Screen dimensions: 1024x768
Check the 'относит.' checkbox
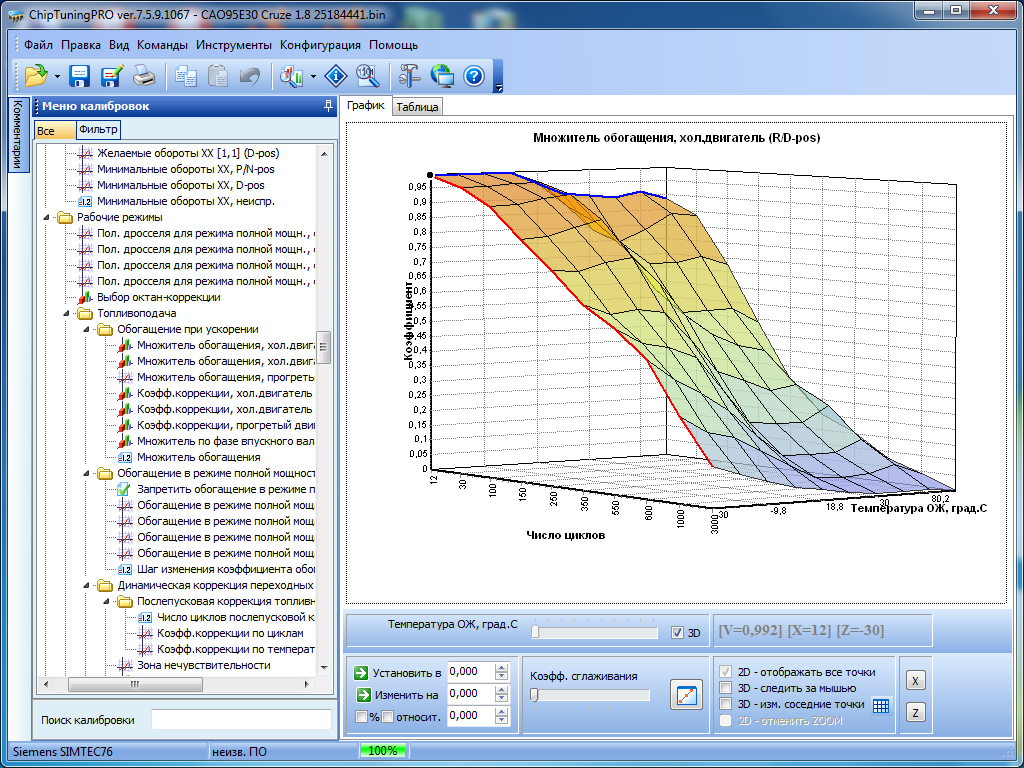[x=387, y=716]
